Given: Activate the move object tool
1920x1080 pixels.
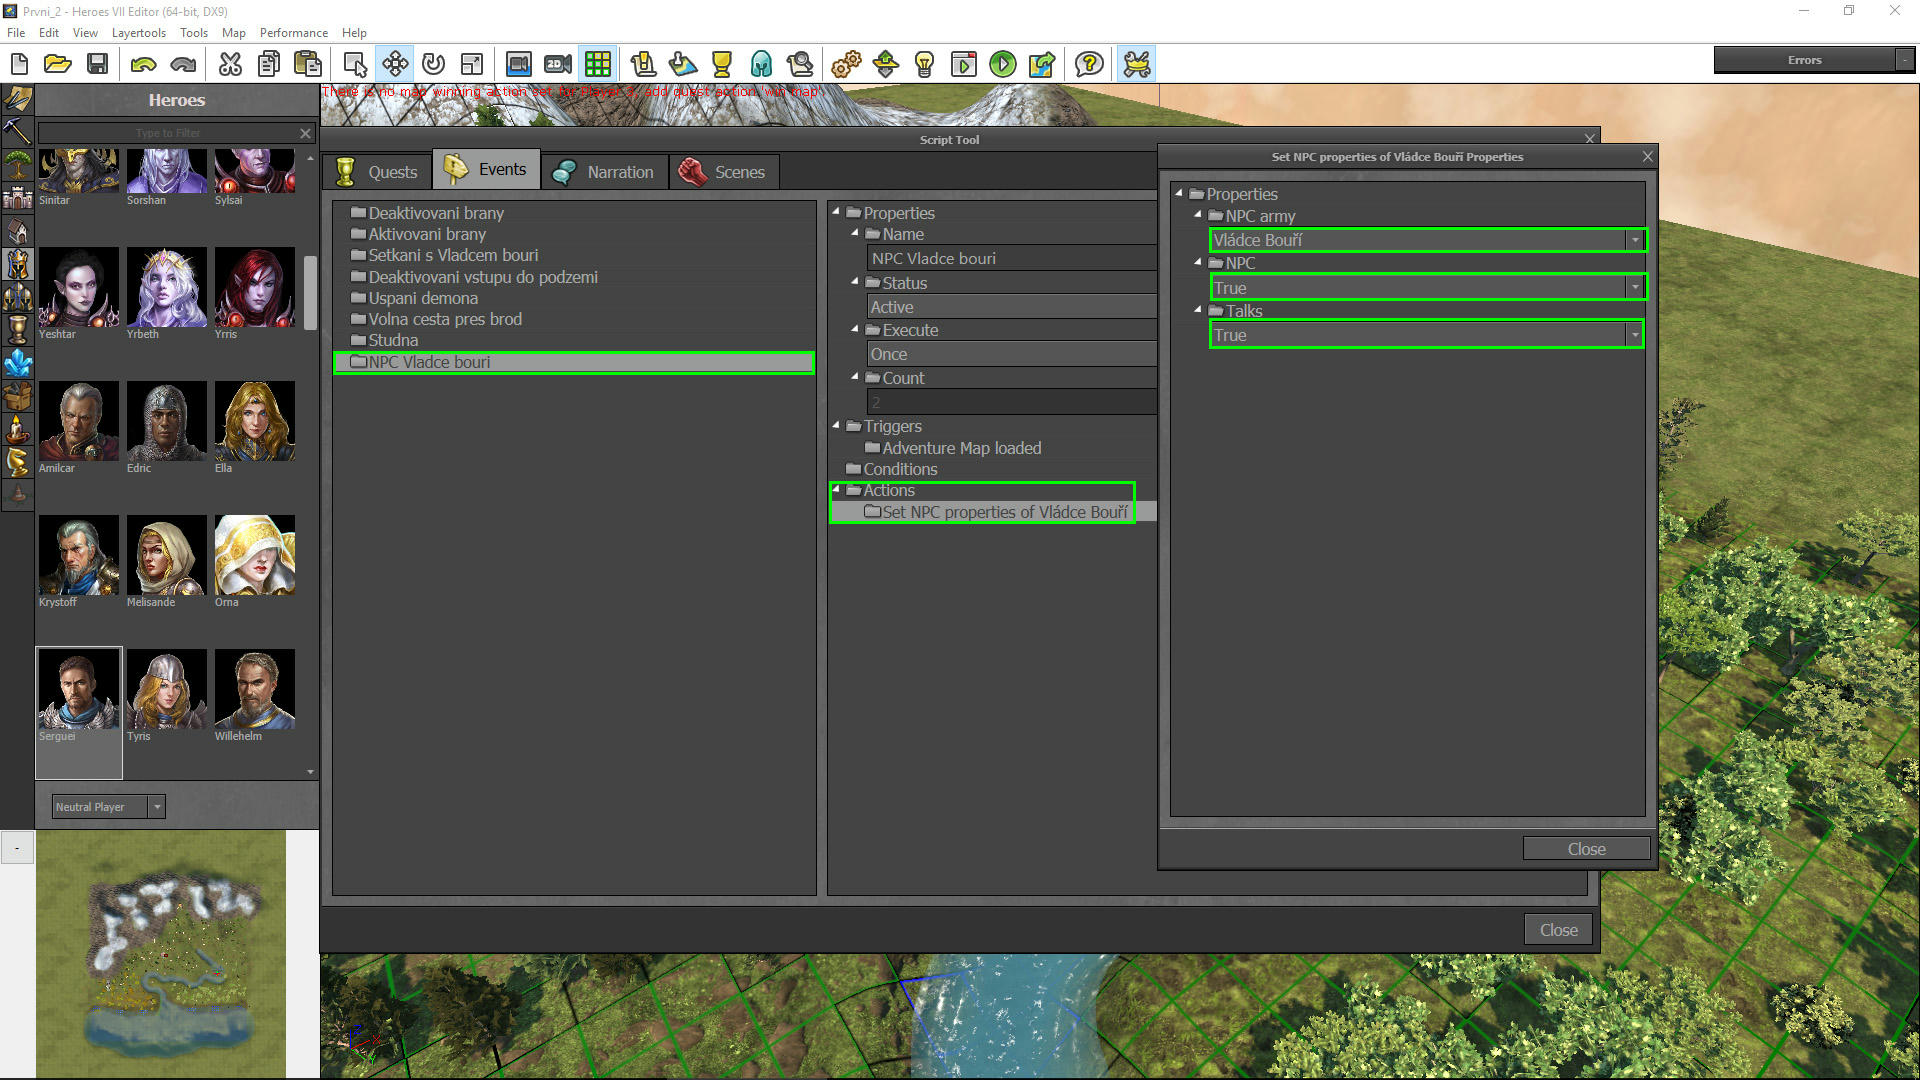Looking at the screenshot, I should tap(395, 65).
